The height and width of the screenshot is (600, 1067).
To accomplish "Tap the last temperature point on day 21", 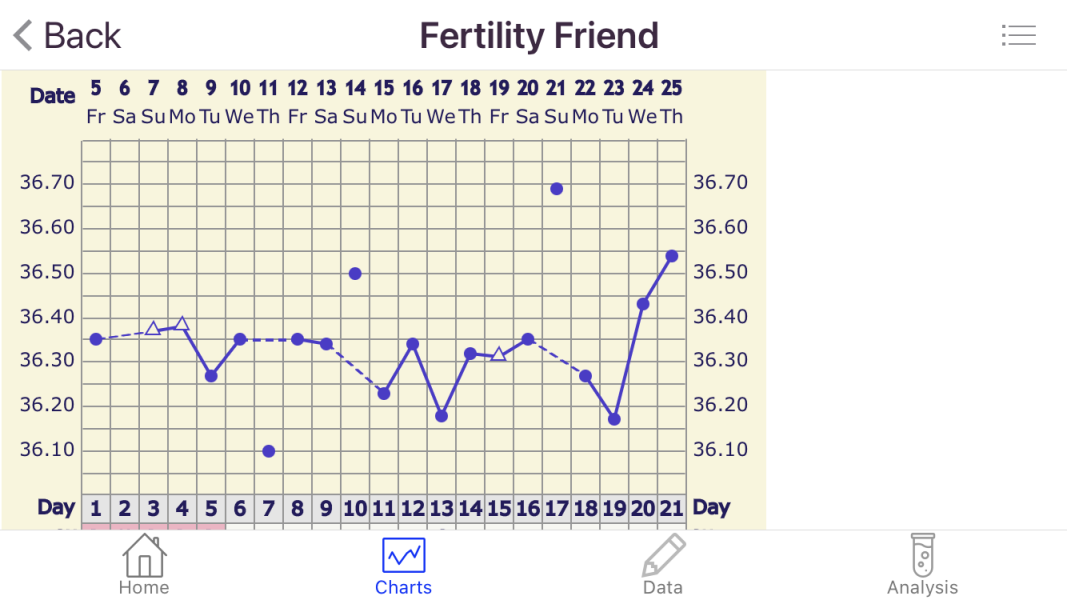I will [672, 256].
